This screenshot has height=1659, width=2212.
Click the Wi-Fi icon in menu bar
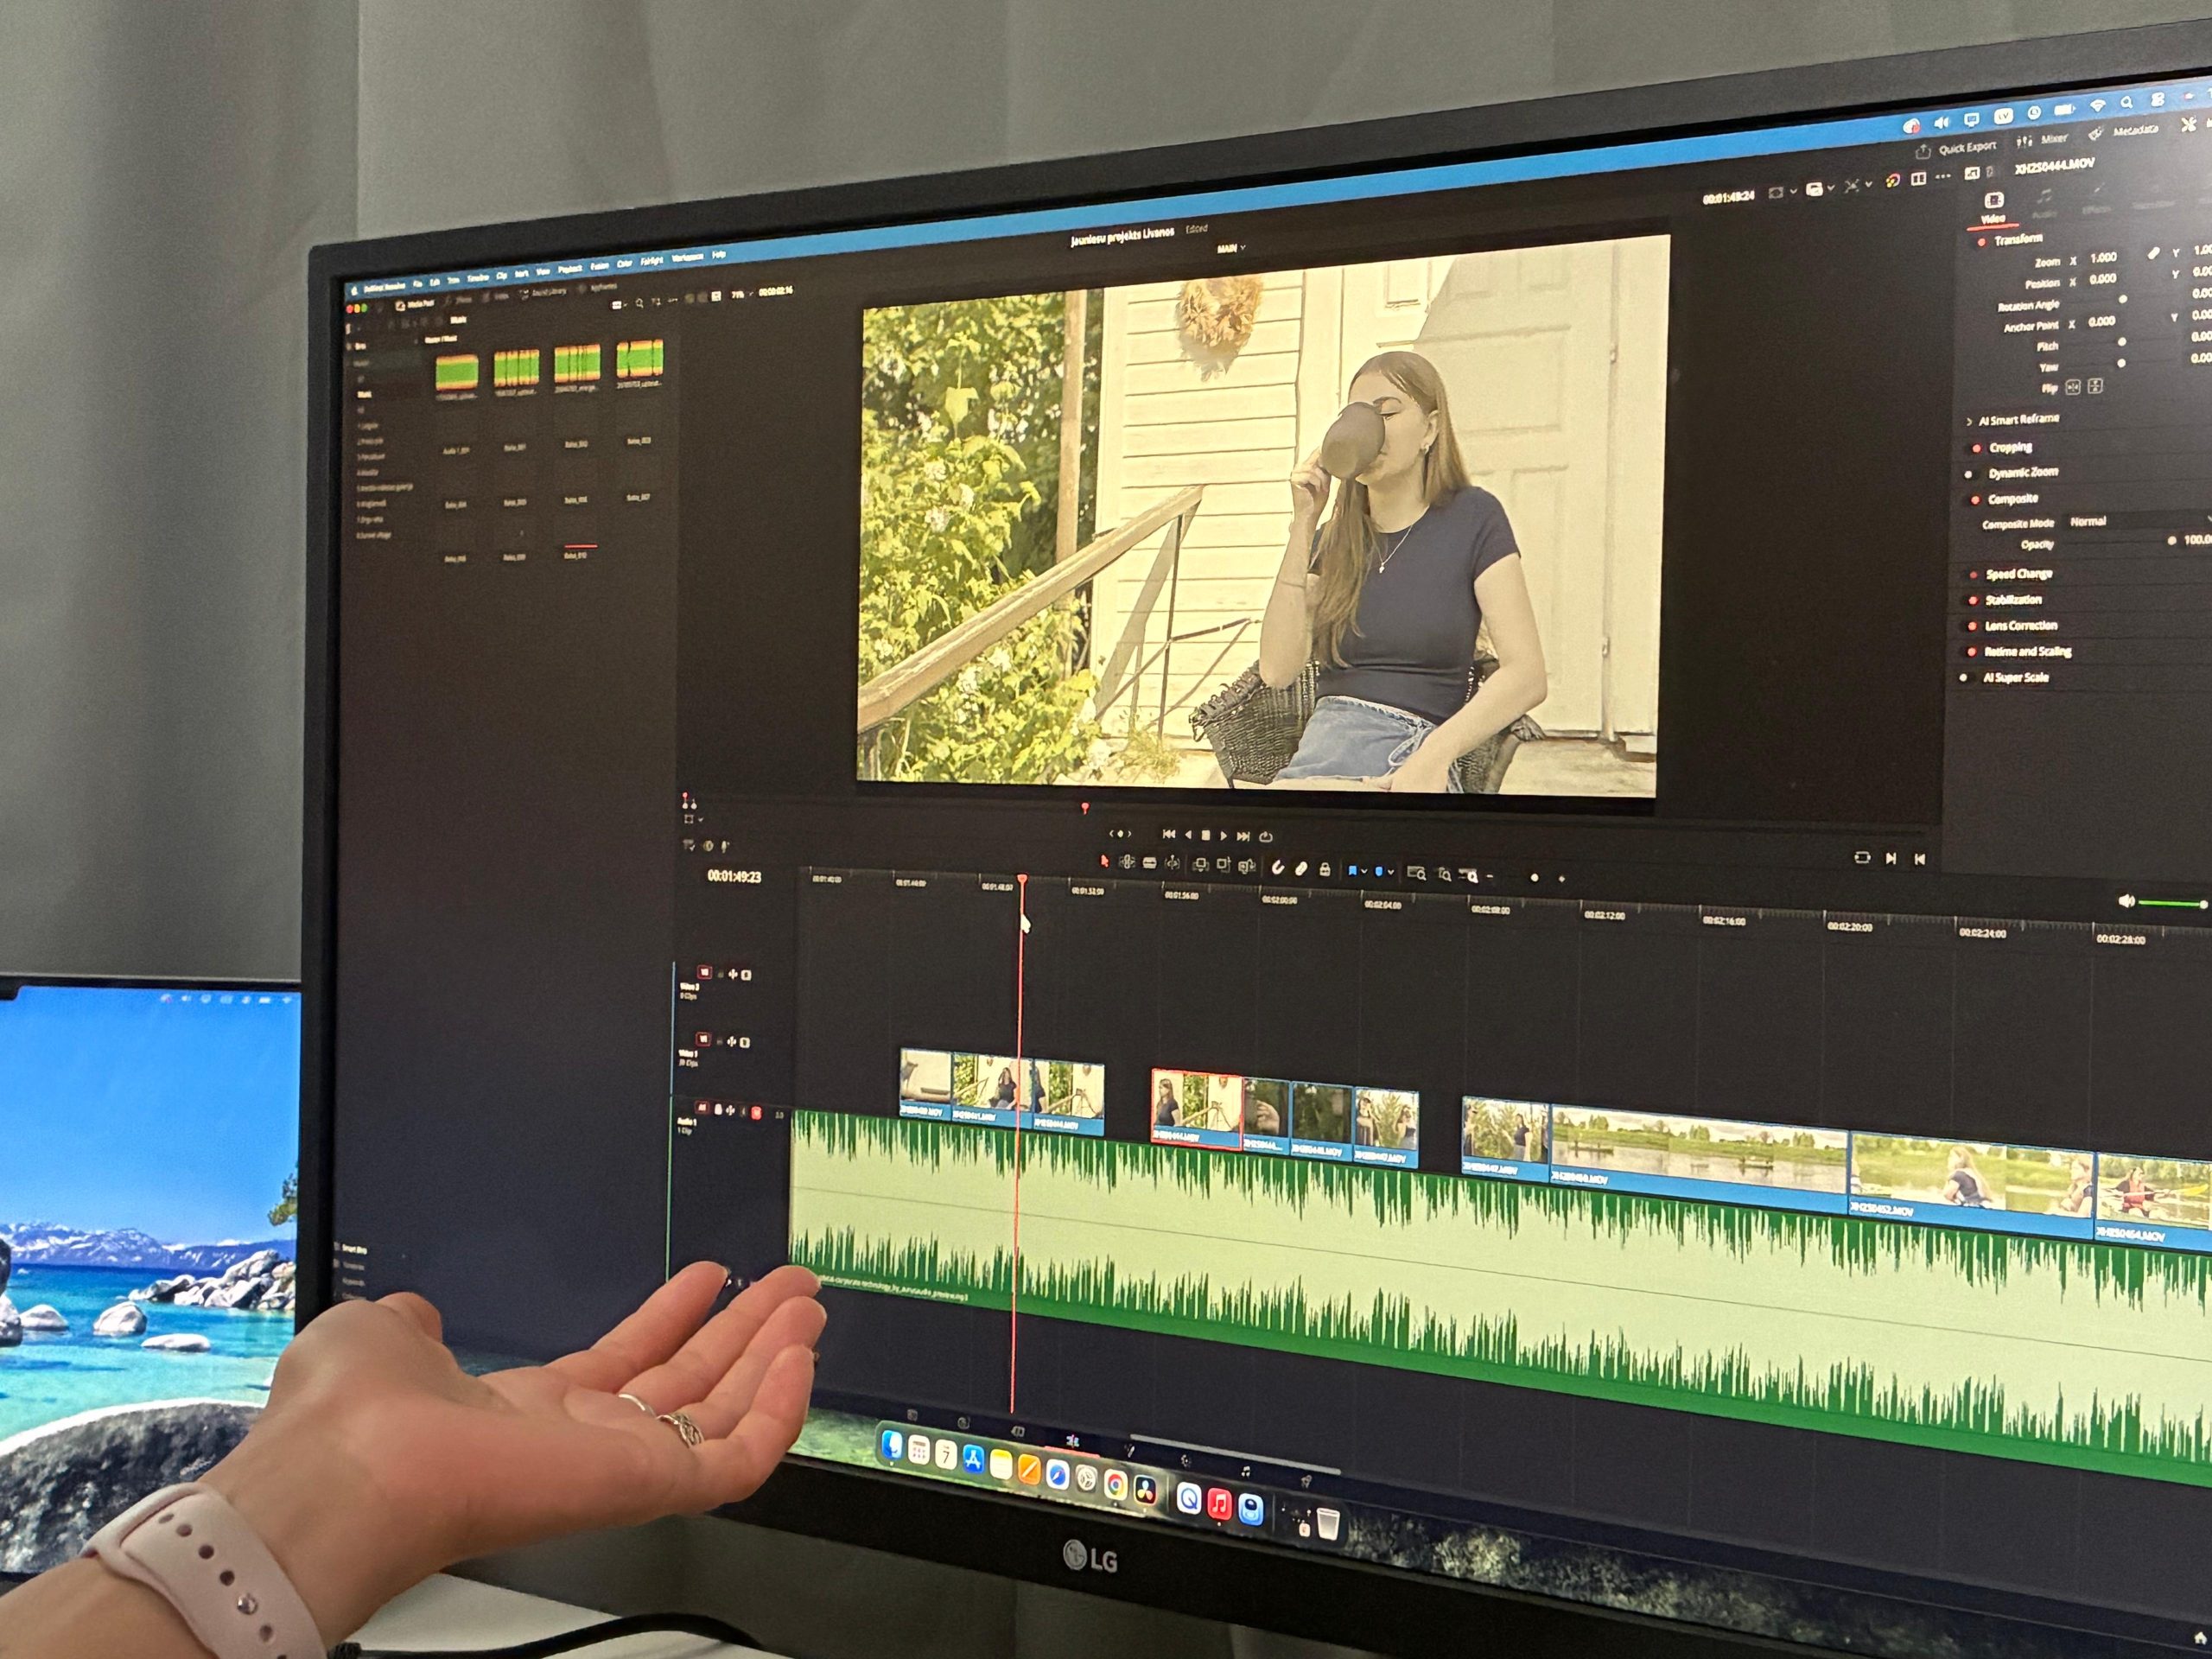point(2099,105)
